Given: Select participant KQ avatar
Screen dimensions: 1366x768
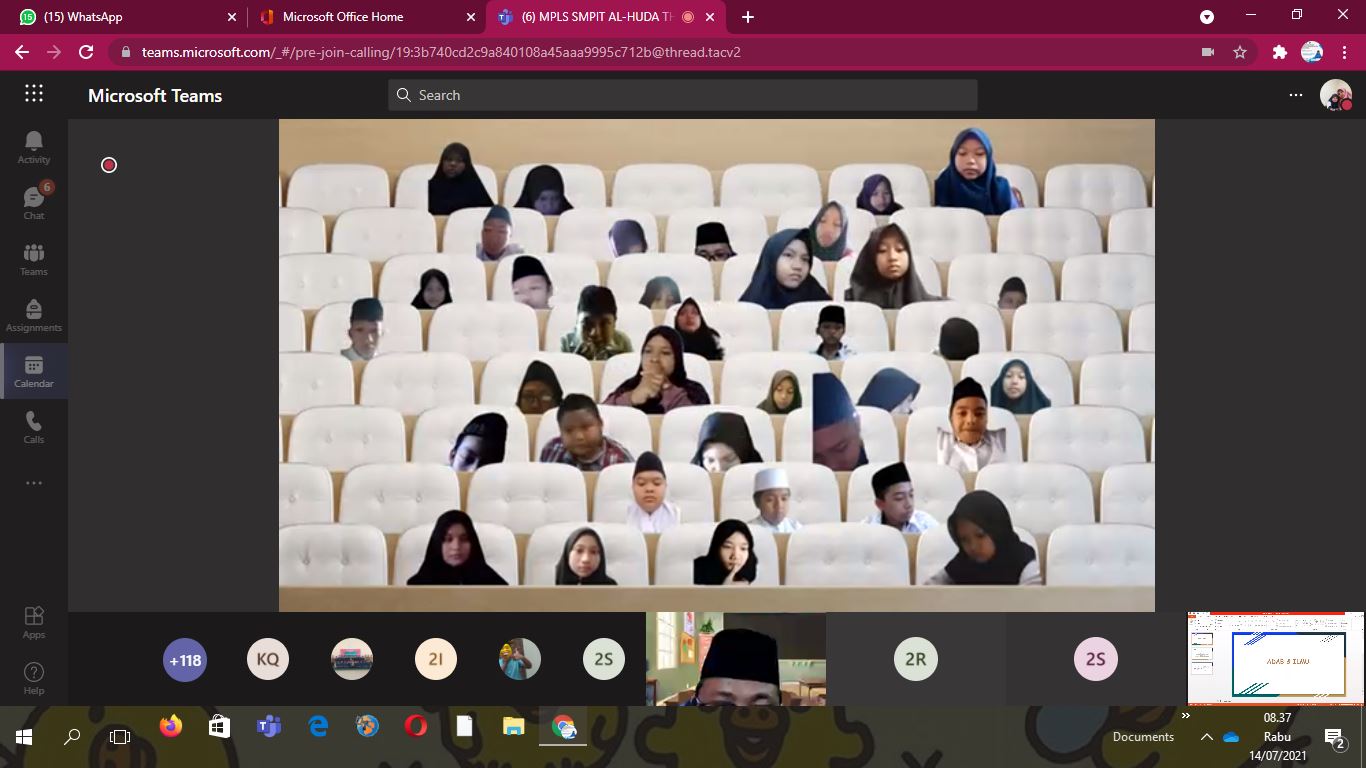Looking at the screenshot, I should click(x=268, y=660).
